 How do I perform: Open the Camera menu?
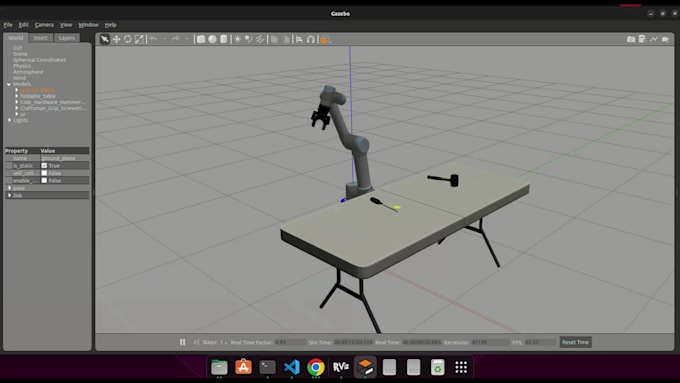44,25
